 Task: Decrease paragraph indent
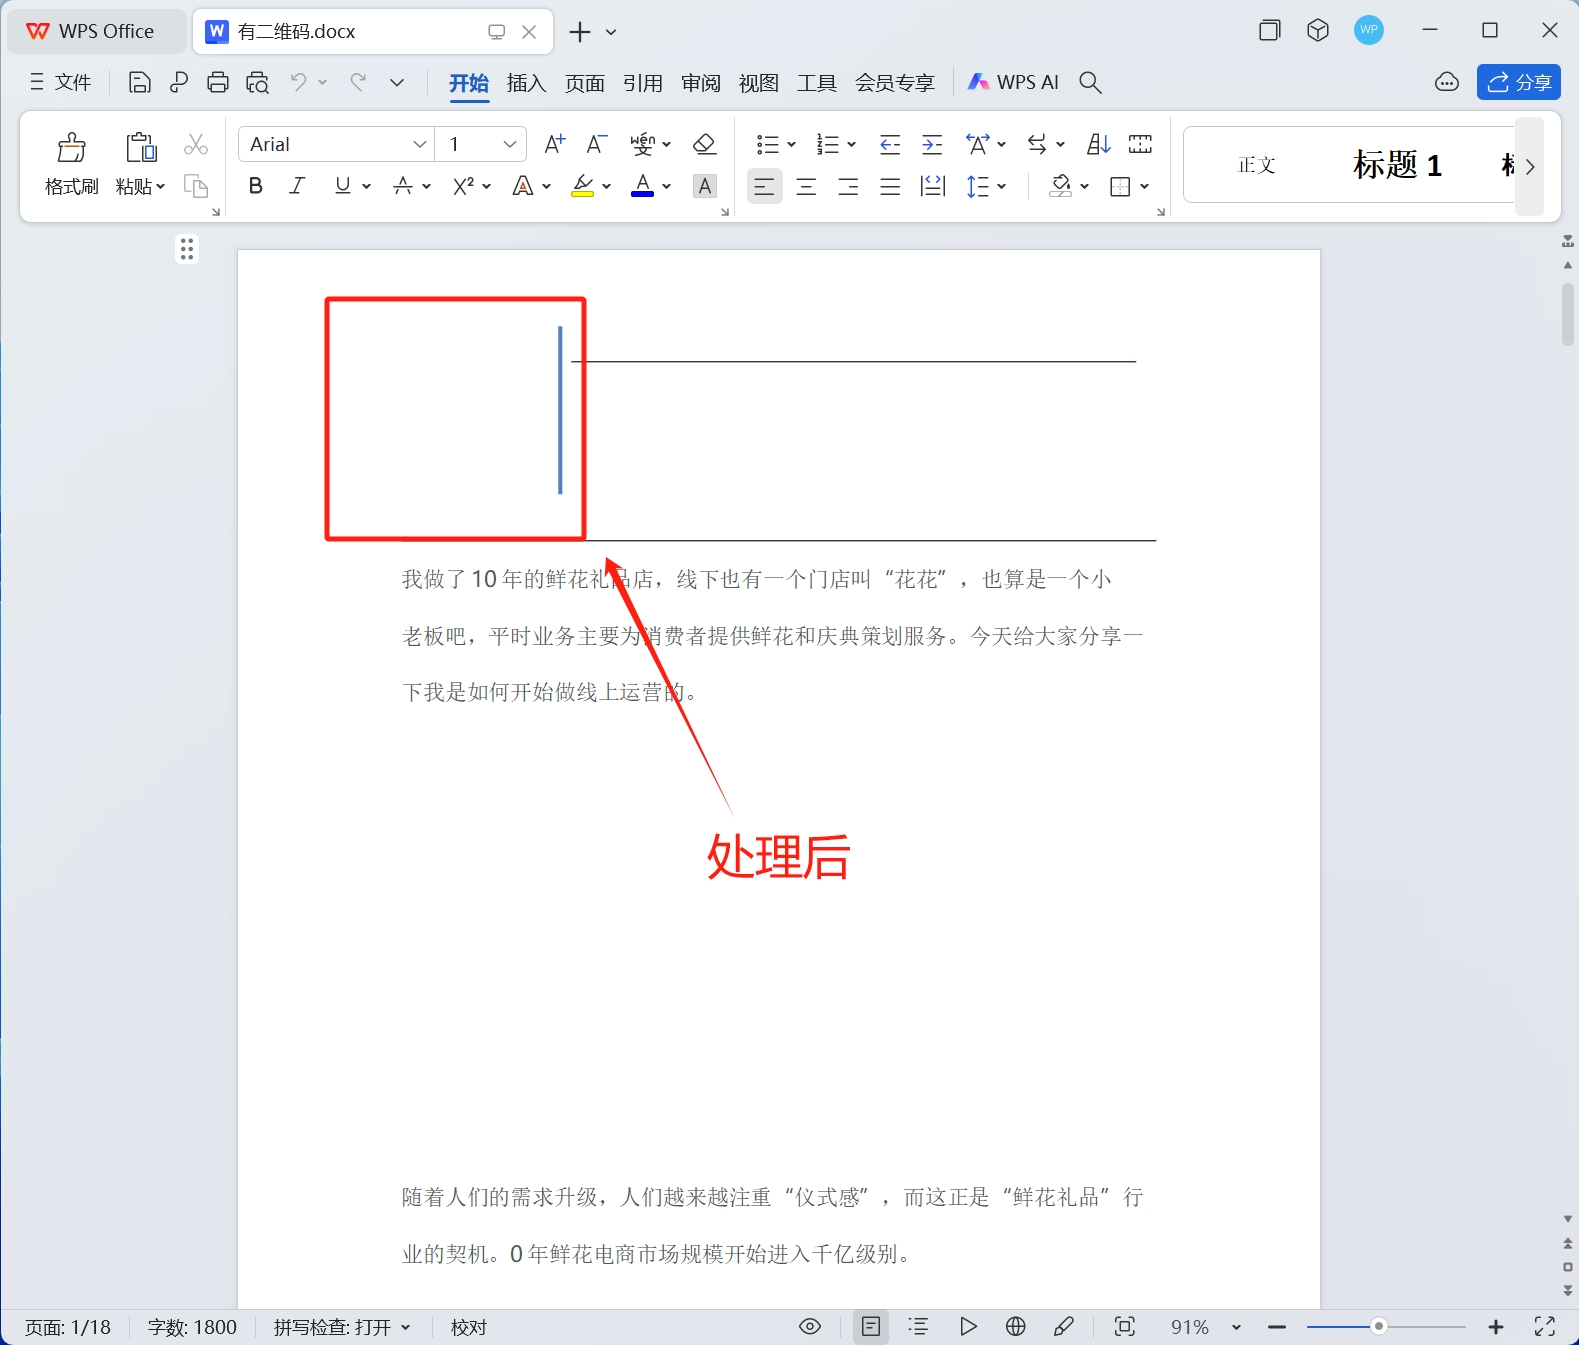890,145
